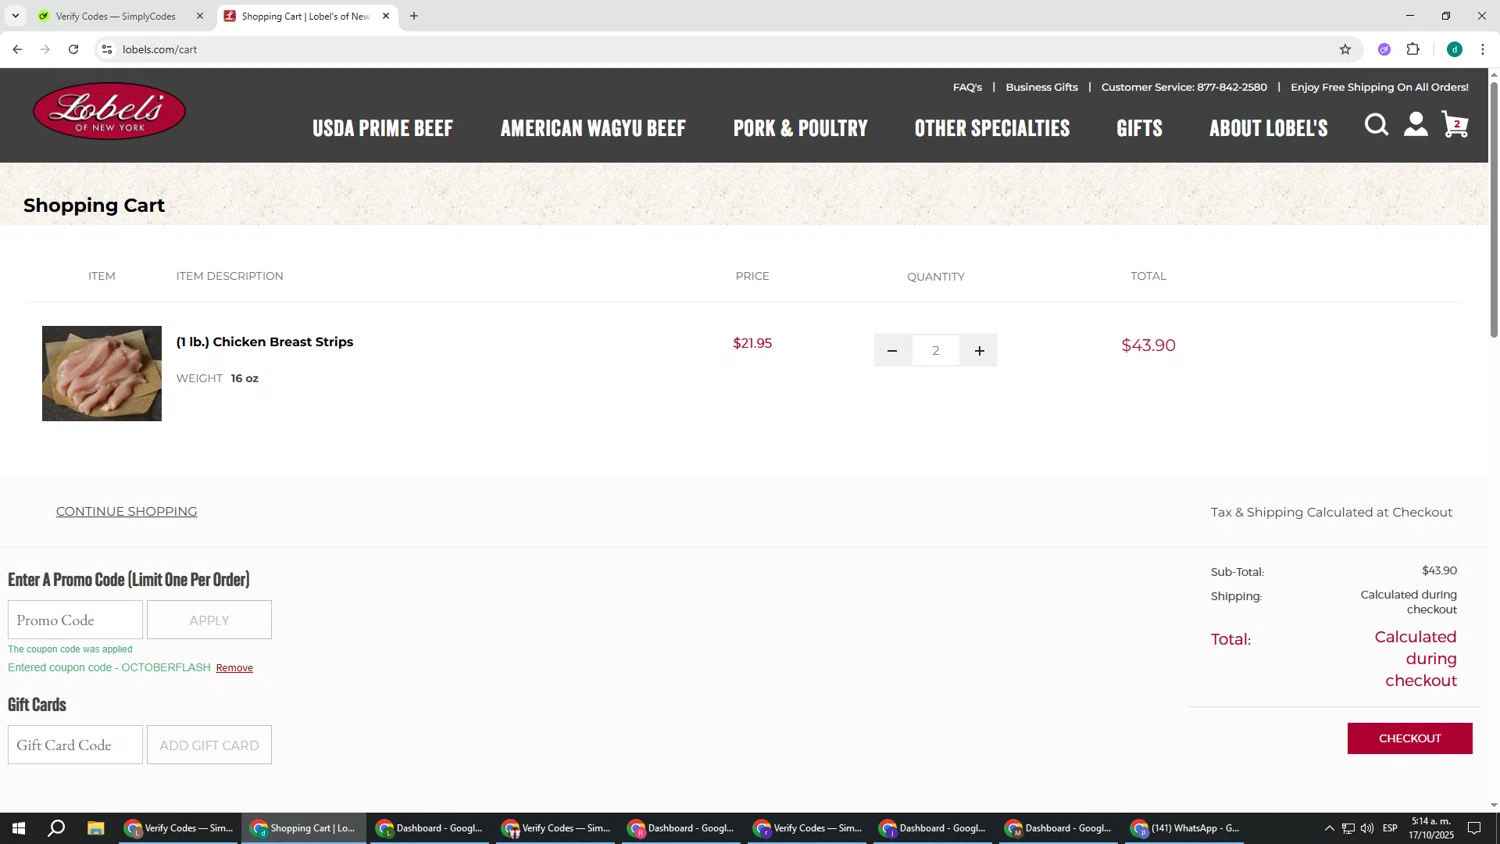Viewport: 1500px width, 844px height.
Task: Click the Apply promo code button
Action: tap(209, 620)
